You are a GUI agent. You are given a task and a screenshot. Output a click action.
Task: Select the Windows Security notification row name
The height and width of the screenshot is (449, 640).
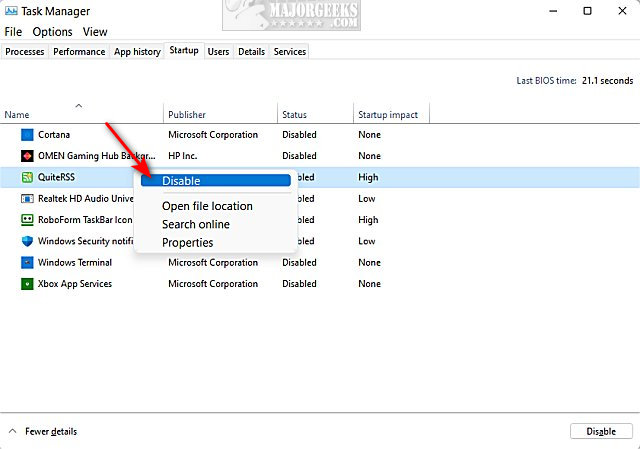(x=86, y=241)
